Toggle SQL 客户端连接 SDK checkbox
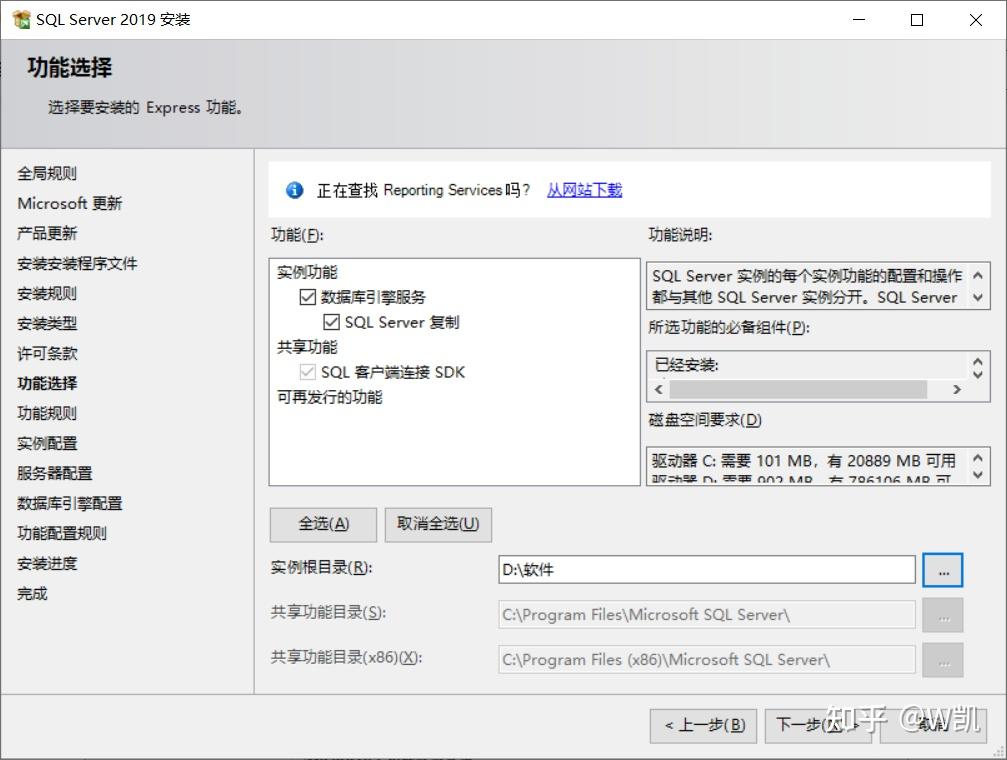 (x=308, y=372)
